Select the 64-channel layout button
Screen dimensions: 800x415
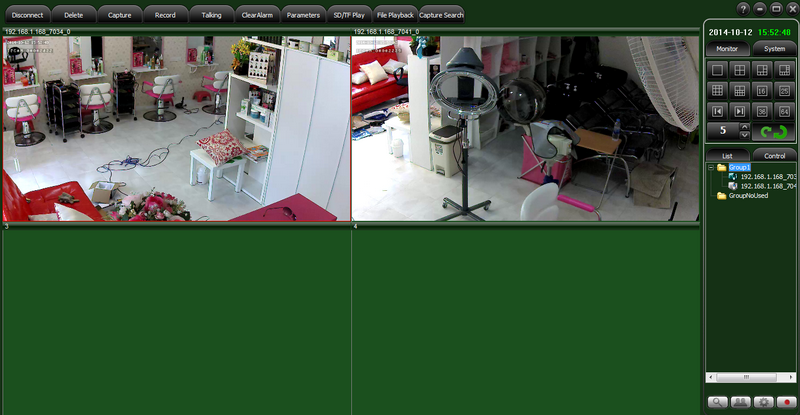point(784,111)
